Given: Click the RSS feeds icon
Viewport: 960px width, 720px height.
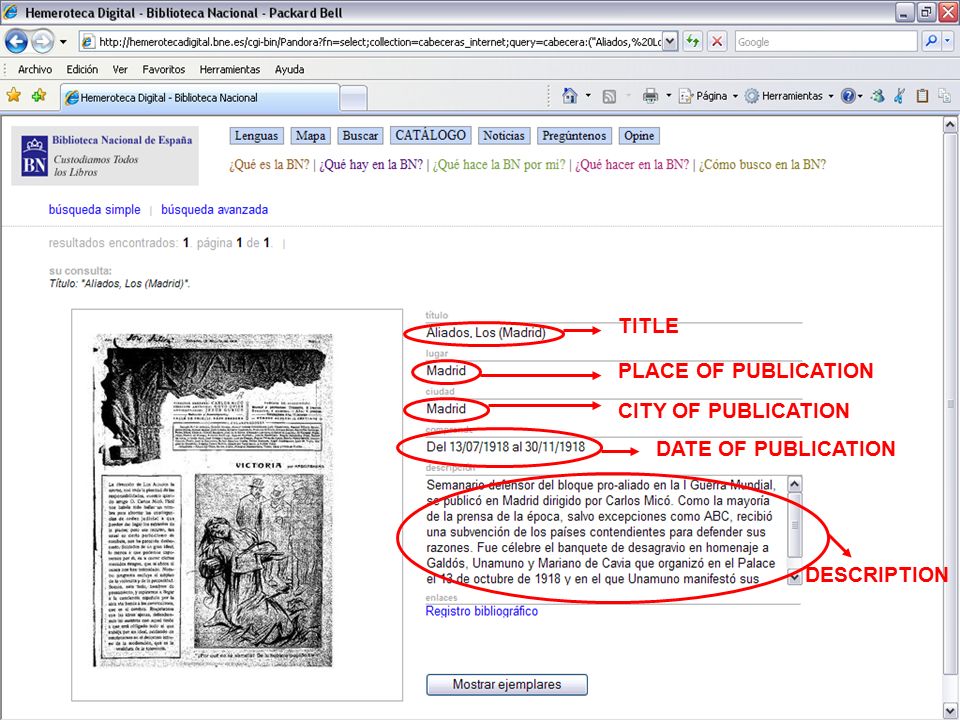Looking at the screenshot, I should pos(609,96).
